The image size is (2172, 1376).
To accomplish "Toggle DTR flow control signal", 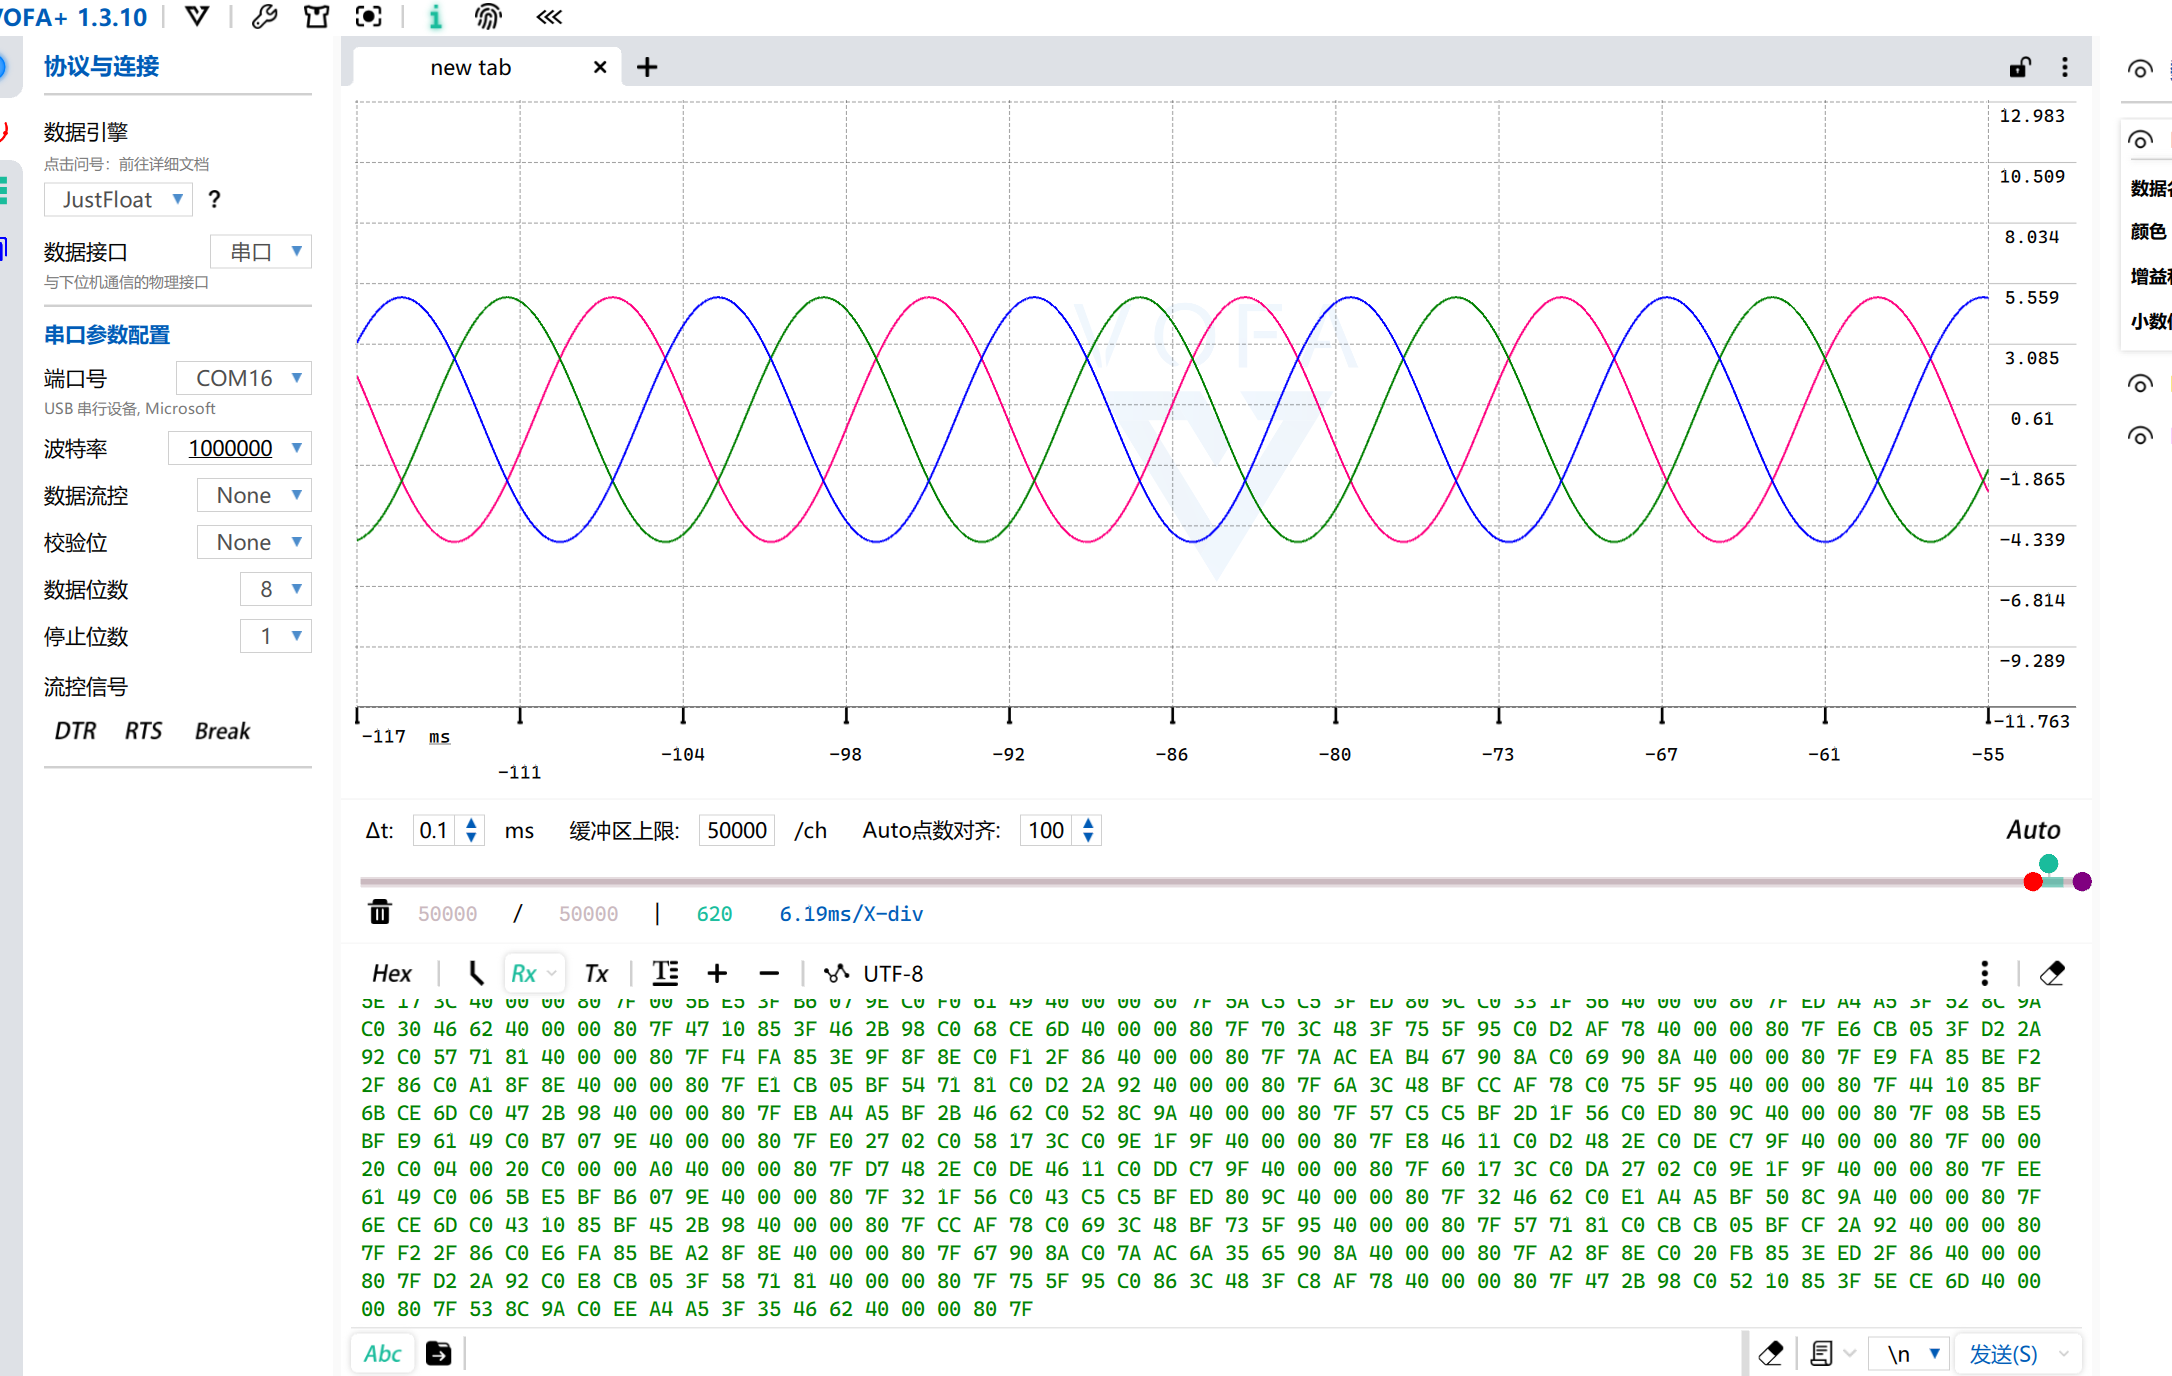I will pos(75,731).
